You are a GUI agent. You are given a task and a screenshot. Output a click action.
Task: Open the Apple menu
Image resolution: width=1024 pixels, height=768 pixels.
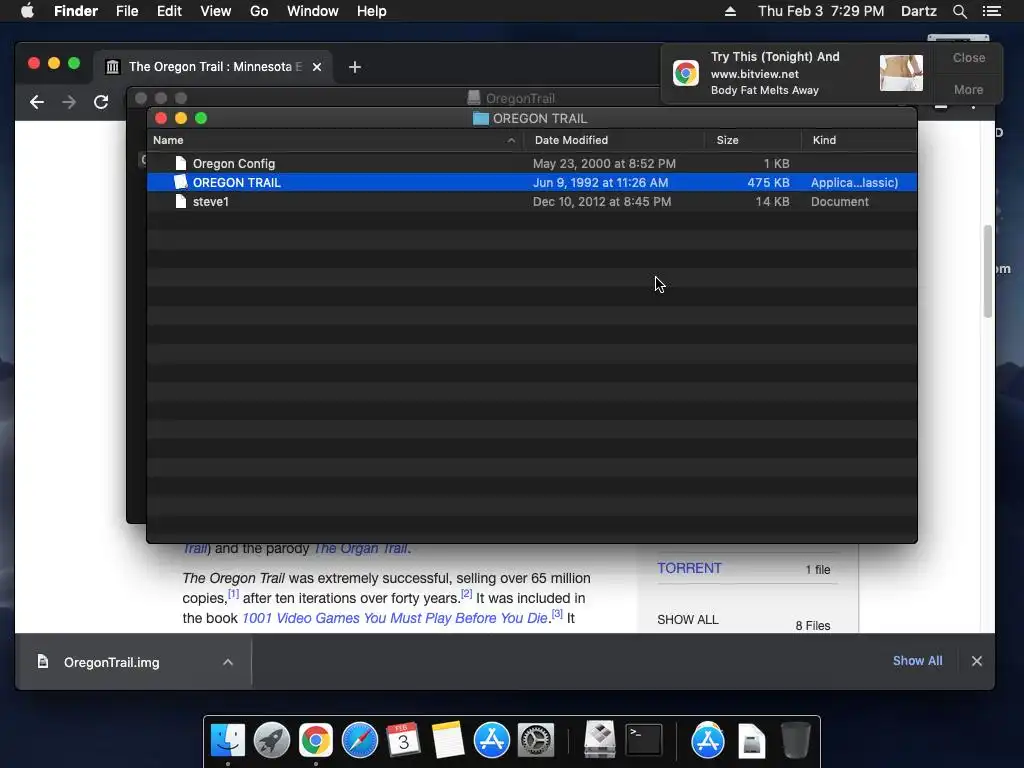pos(27,11)
